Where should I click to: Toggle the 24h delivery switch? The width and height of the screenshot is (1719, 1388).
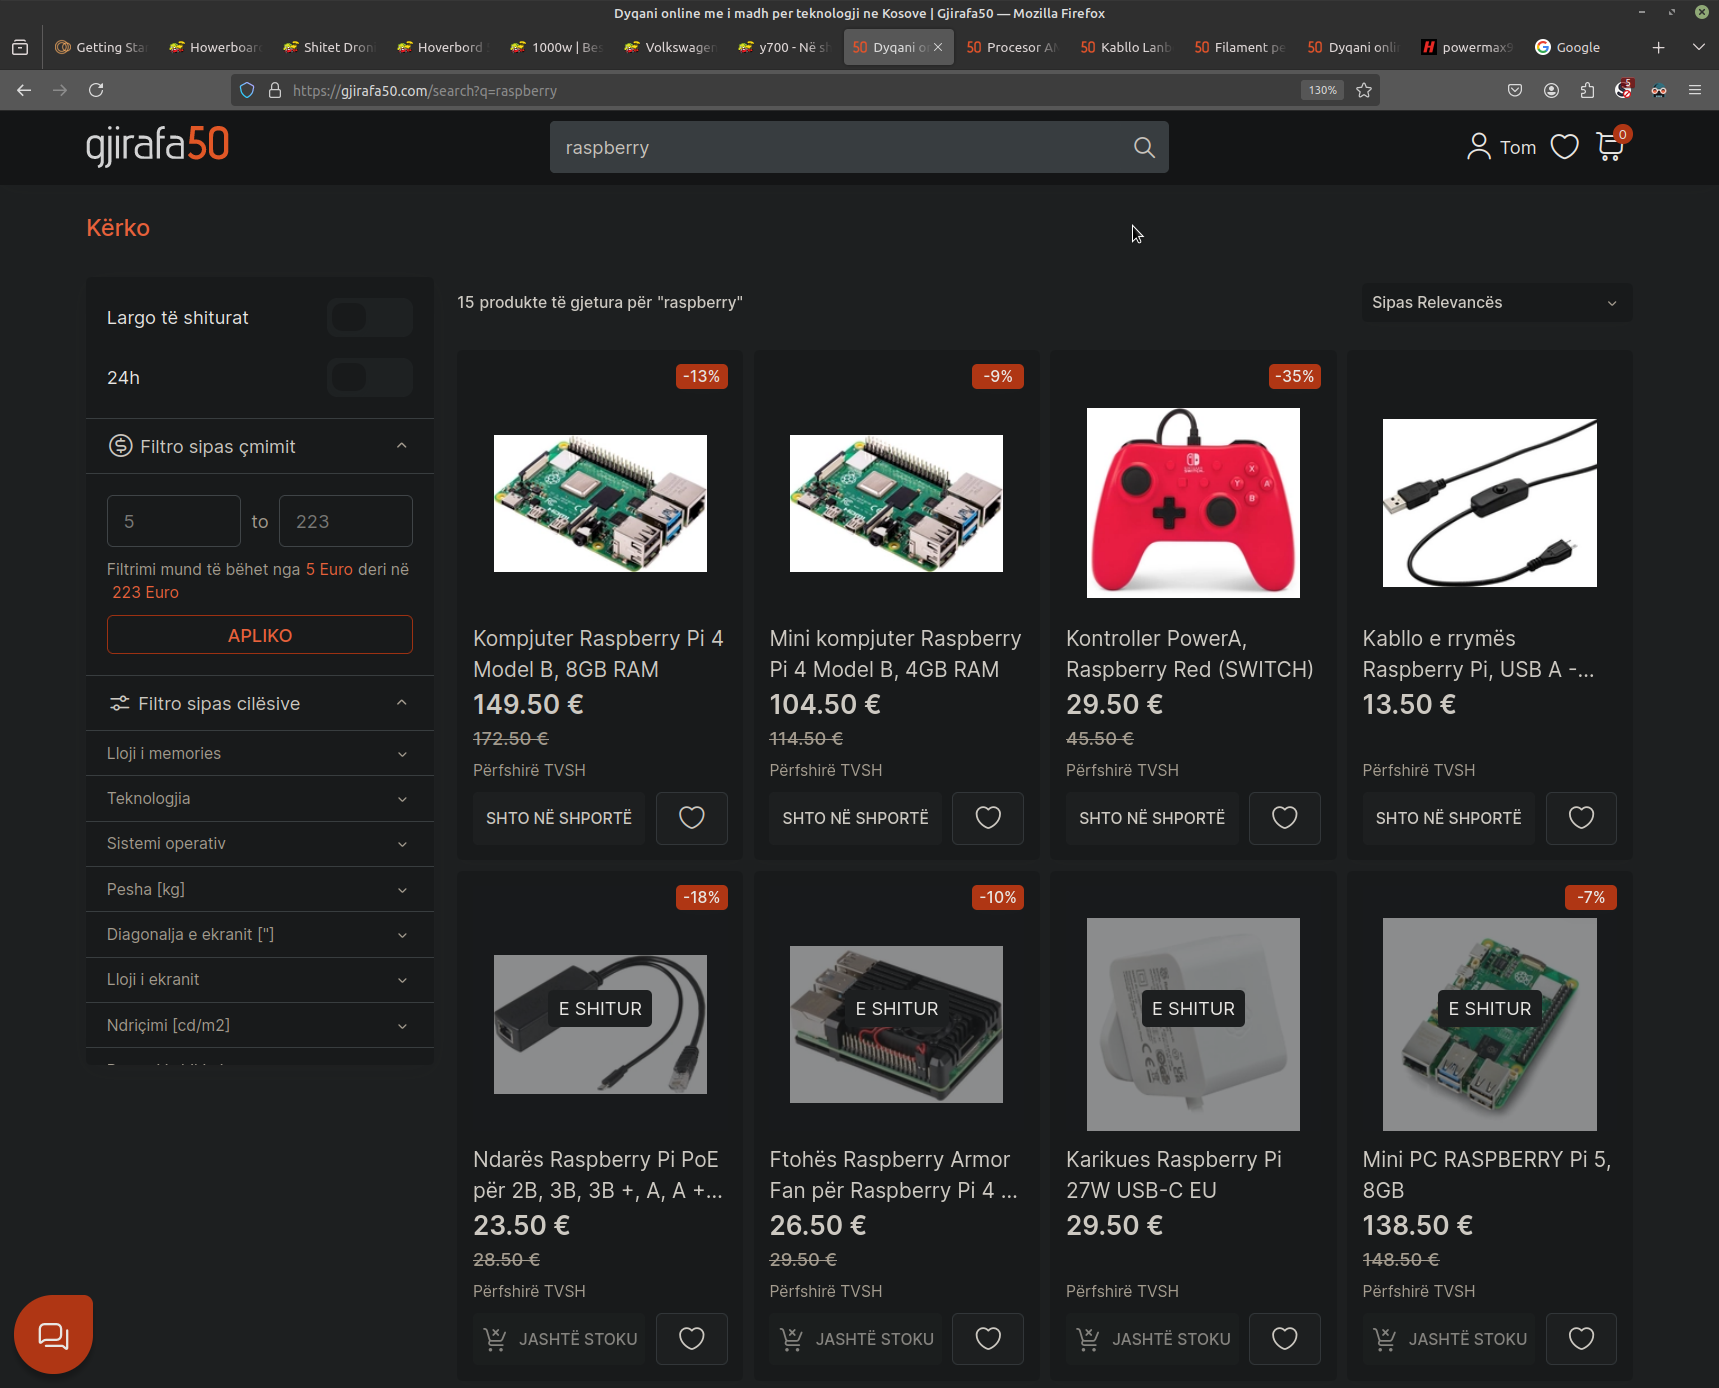(x=370, y=377)
